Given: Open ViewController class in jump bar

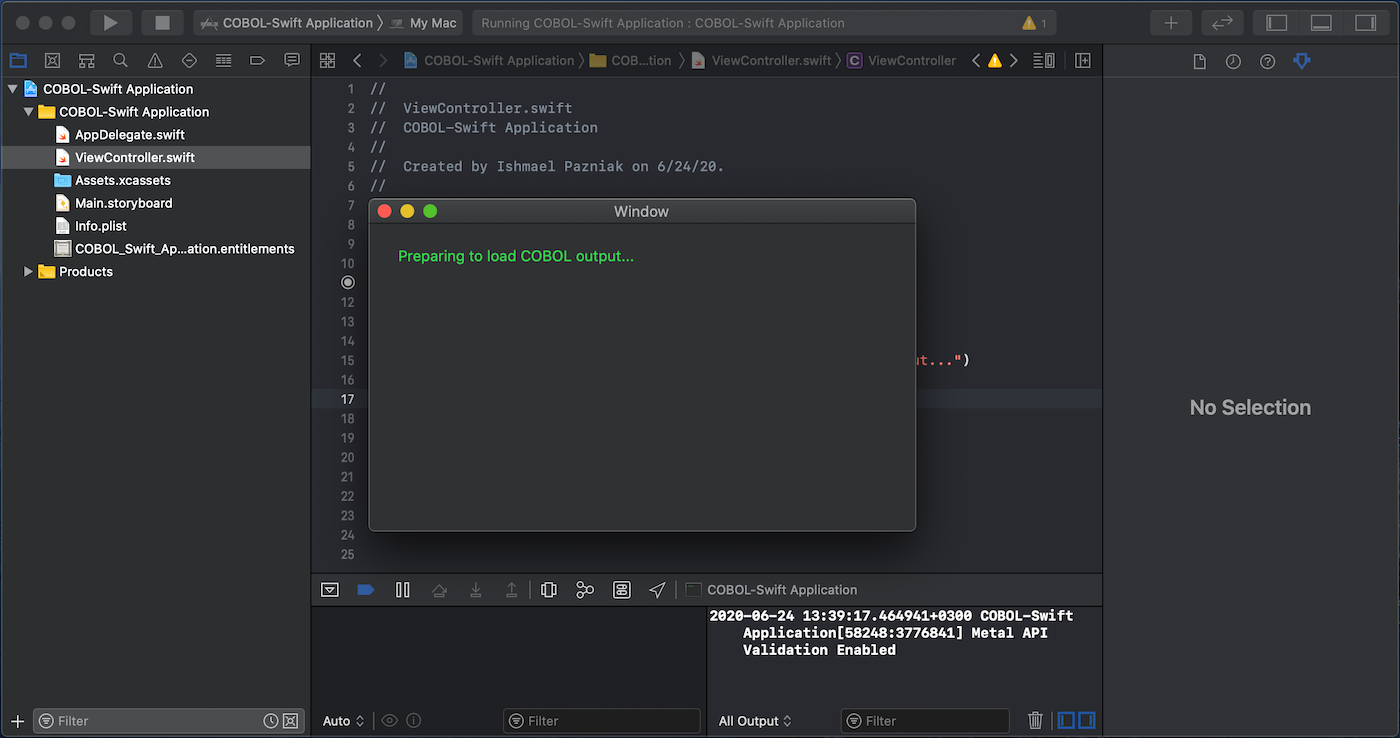Looking at the screenshot, I should 902,61.
